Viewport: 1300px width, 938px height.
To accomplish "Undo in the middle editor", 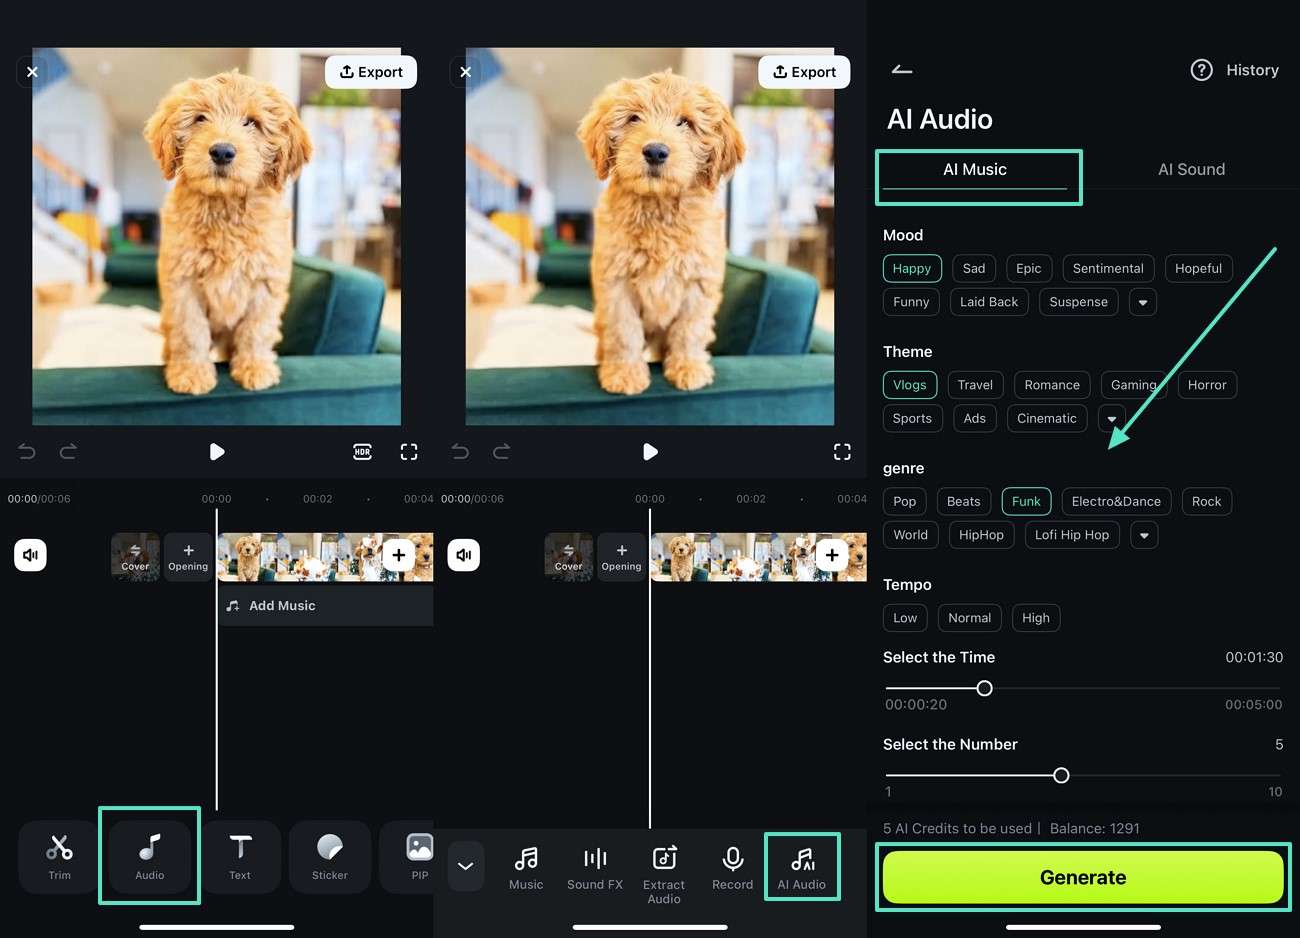I will pos(460,452).
